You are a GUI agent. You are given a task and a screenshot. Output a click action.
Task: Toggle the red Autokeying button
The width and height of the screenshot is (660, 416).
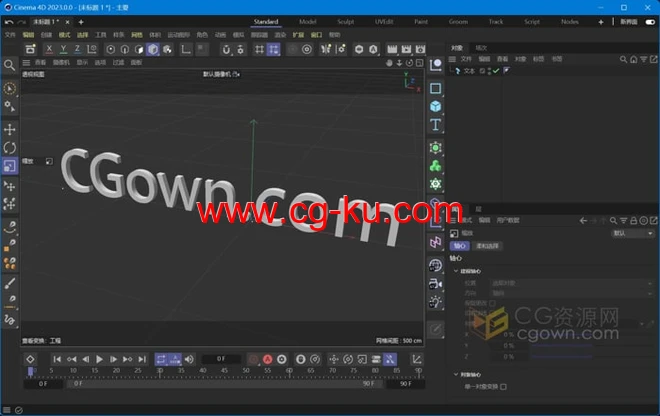point(267,359)
